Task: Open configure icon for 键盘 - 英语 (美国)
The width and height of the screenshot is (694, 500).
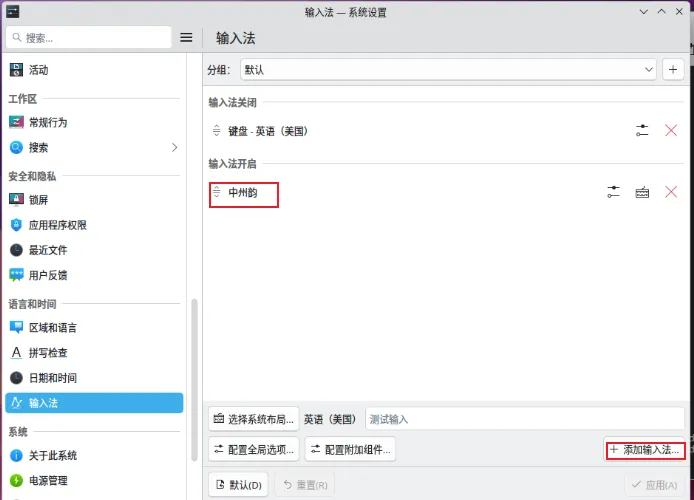Action: click(x=642, y=131)
